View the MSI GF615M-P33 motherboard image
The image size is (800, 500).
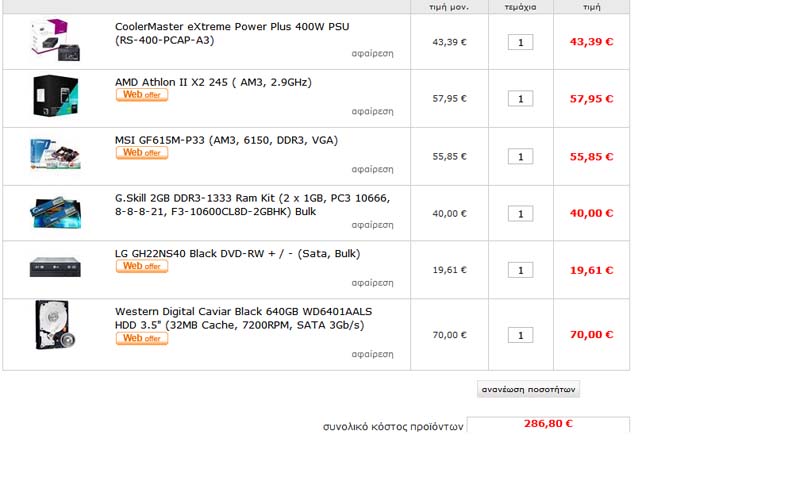coord(55,154)
